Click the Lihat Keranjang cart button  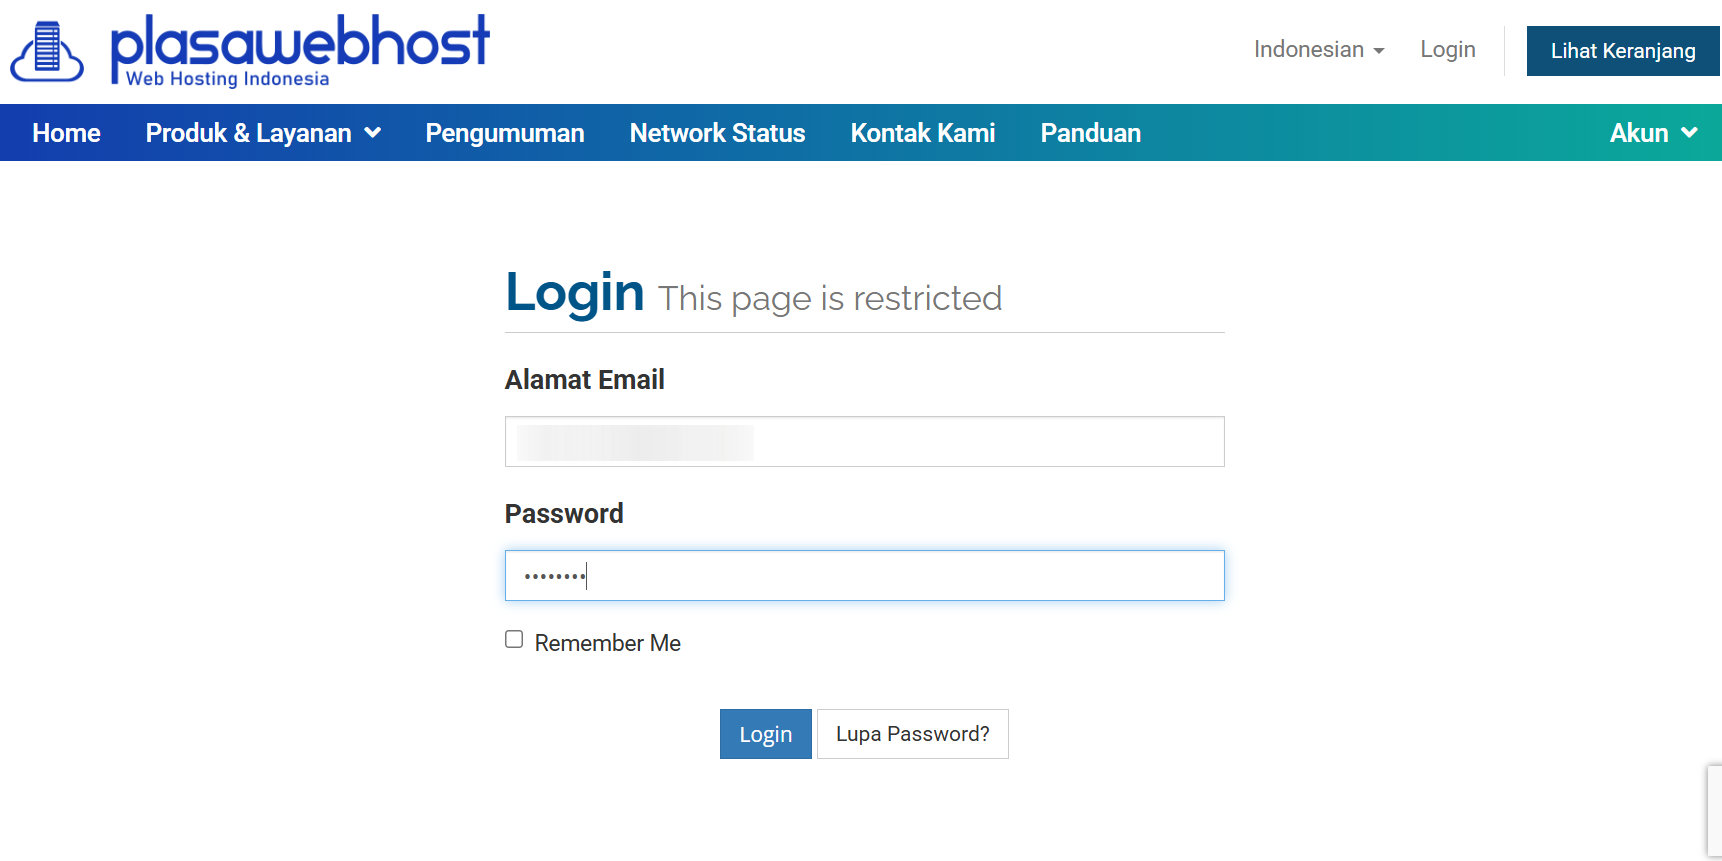[1623, 51]
